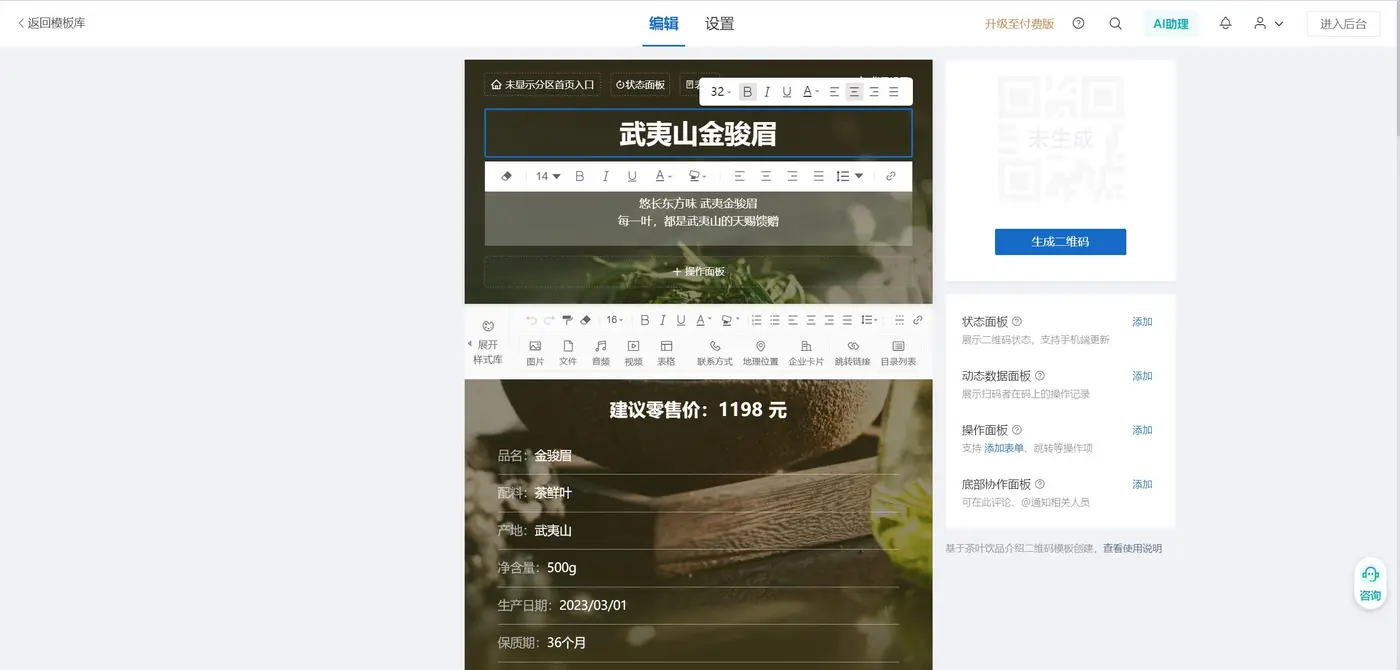
Task: Apply numbered list in the size-16 toolbar
Action: point(757,320)
